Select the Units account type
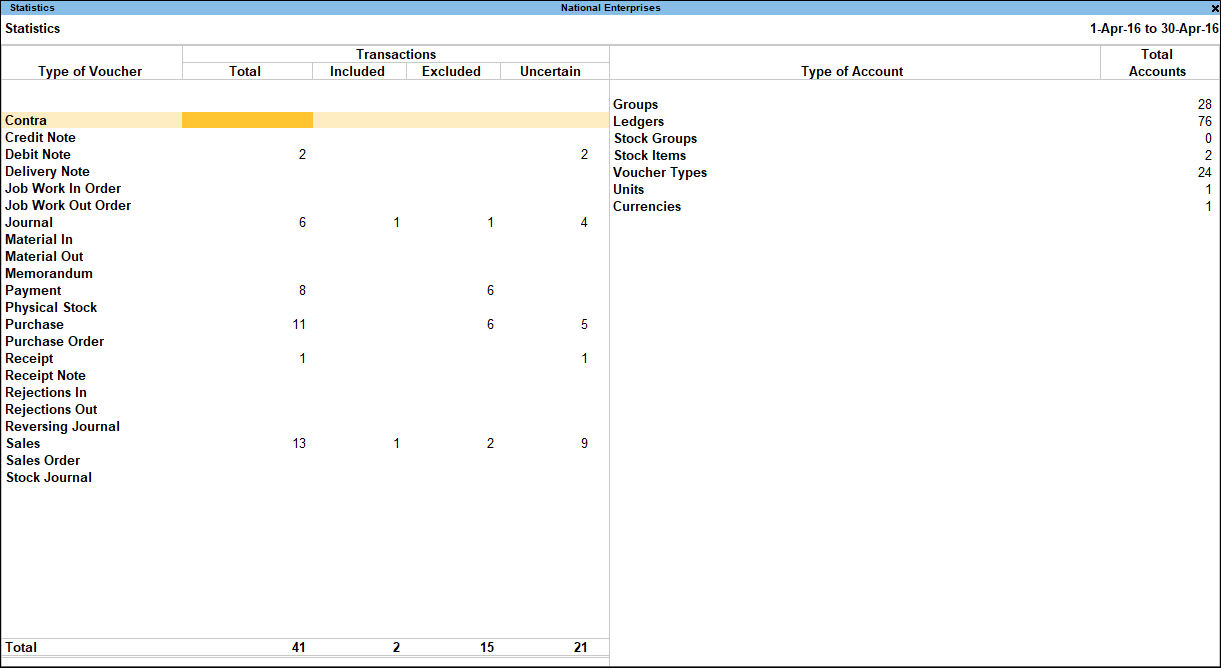 tap(629, 189)
